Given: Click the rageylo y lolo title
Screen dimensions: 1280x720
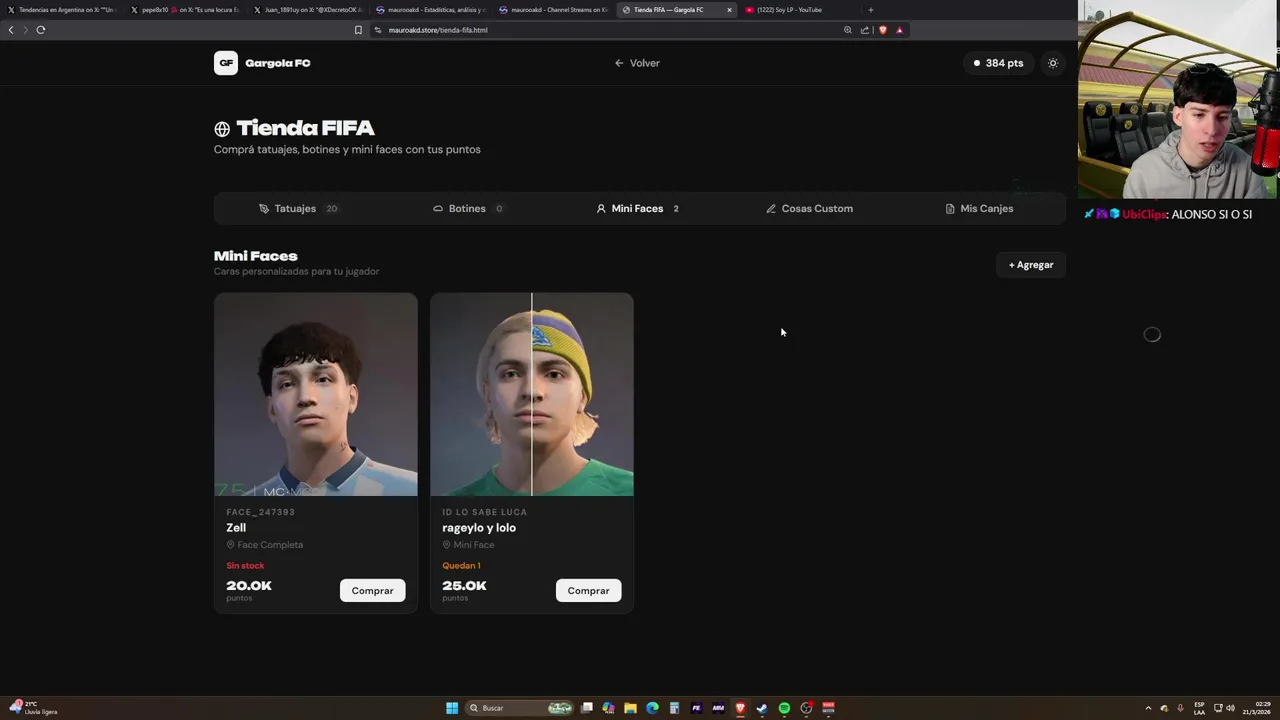Looking at the screenshot, I should [x=479, y=528].
